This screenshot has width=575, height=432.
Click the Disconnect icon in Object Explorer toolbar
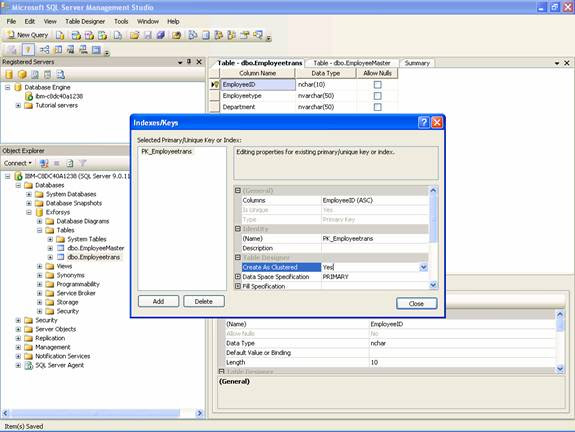tap(44, 163)
